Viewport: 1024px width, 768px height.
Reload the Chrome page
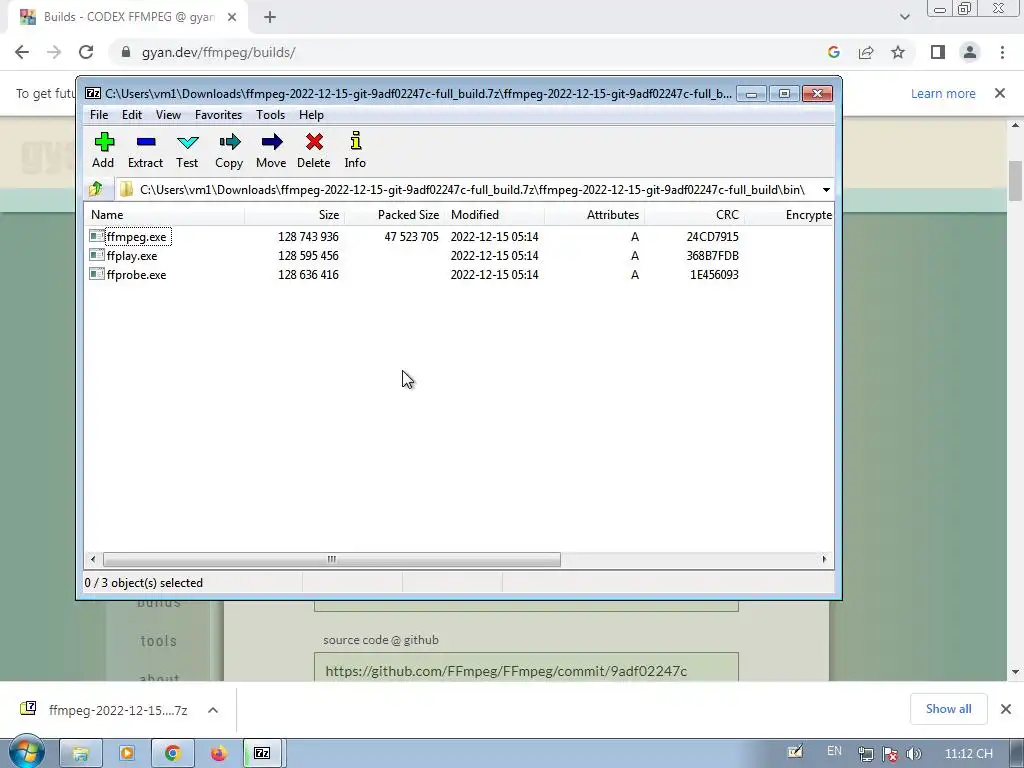[86, 52]
